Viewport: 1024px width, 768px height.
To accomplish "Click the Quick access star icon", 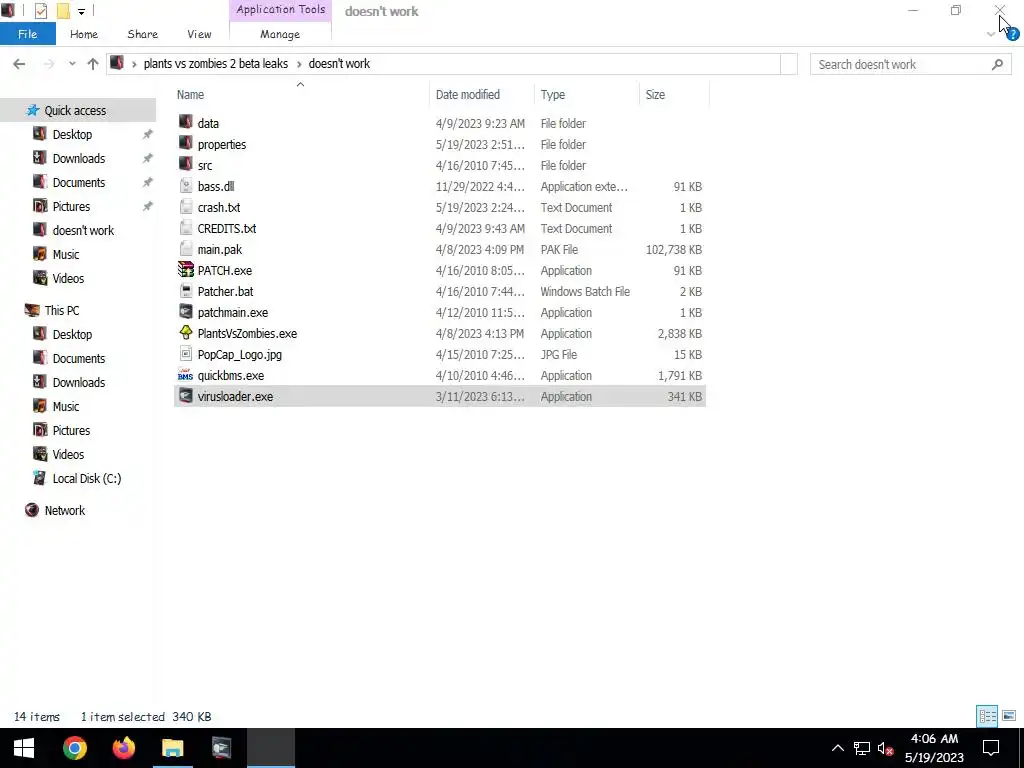I will pyautogui.click(x=33, y=110).
